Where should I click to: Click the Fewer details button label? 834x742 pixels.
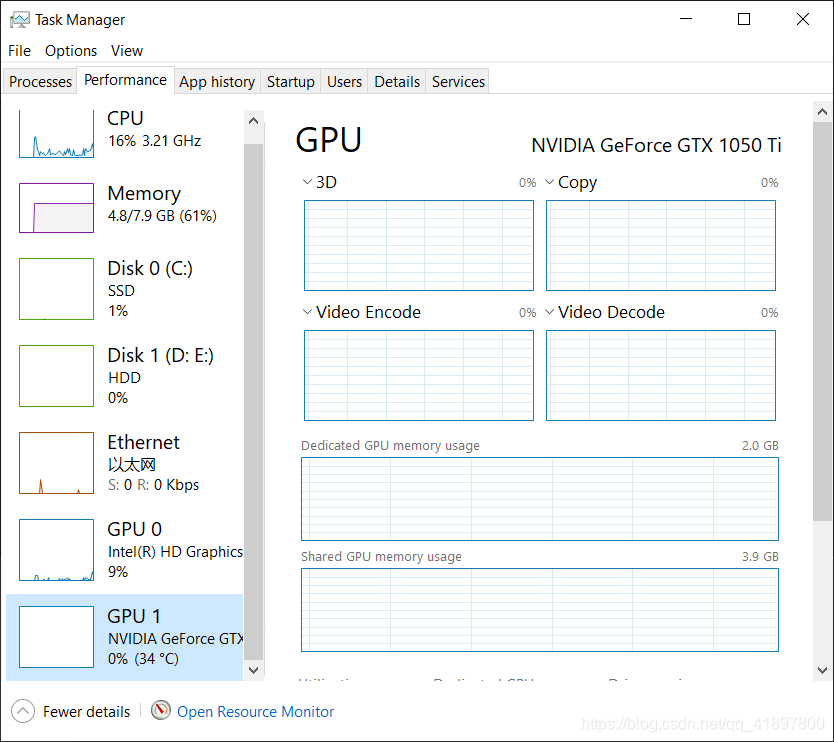tap(86, 712)
